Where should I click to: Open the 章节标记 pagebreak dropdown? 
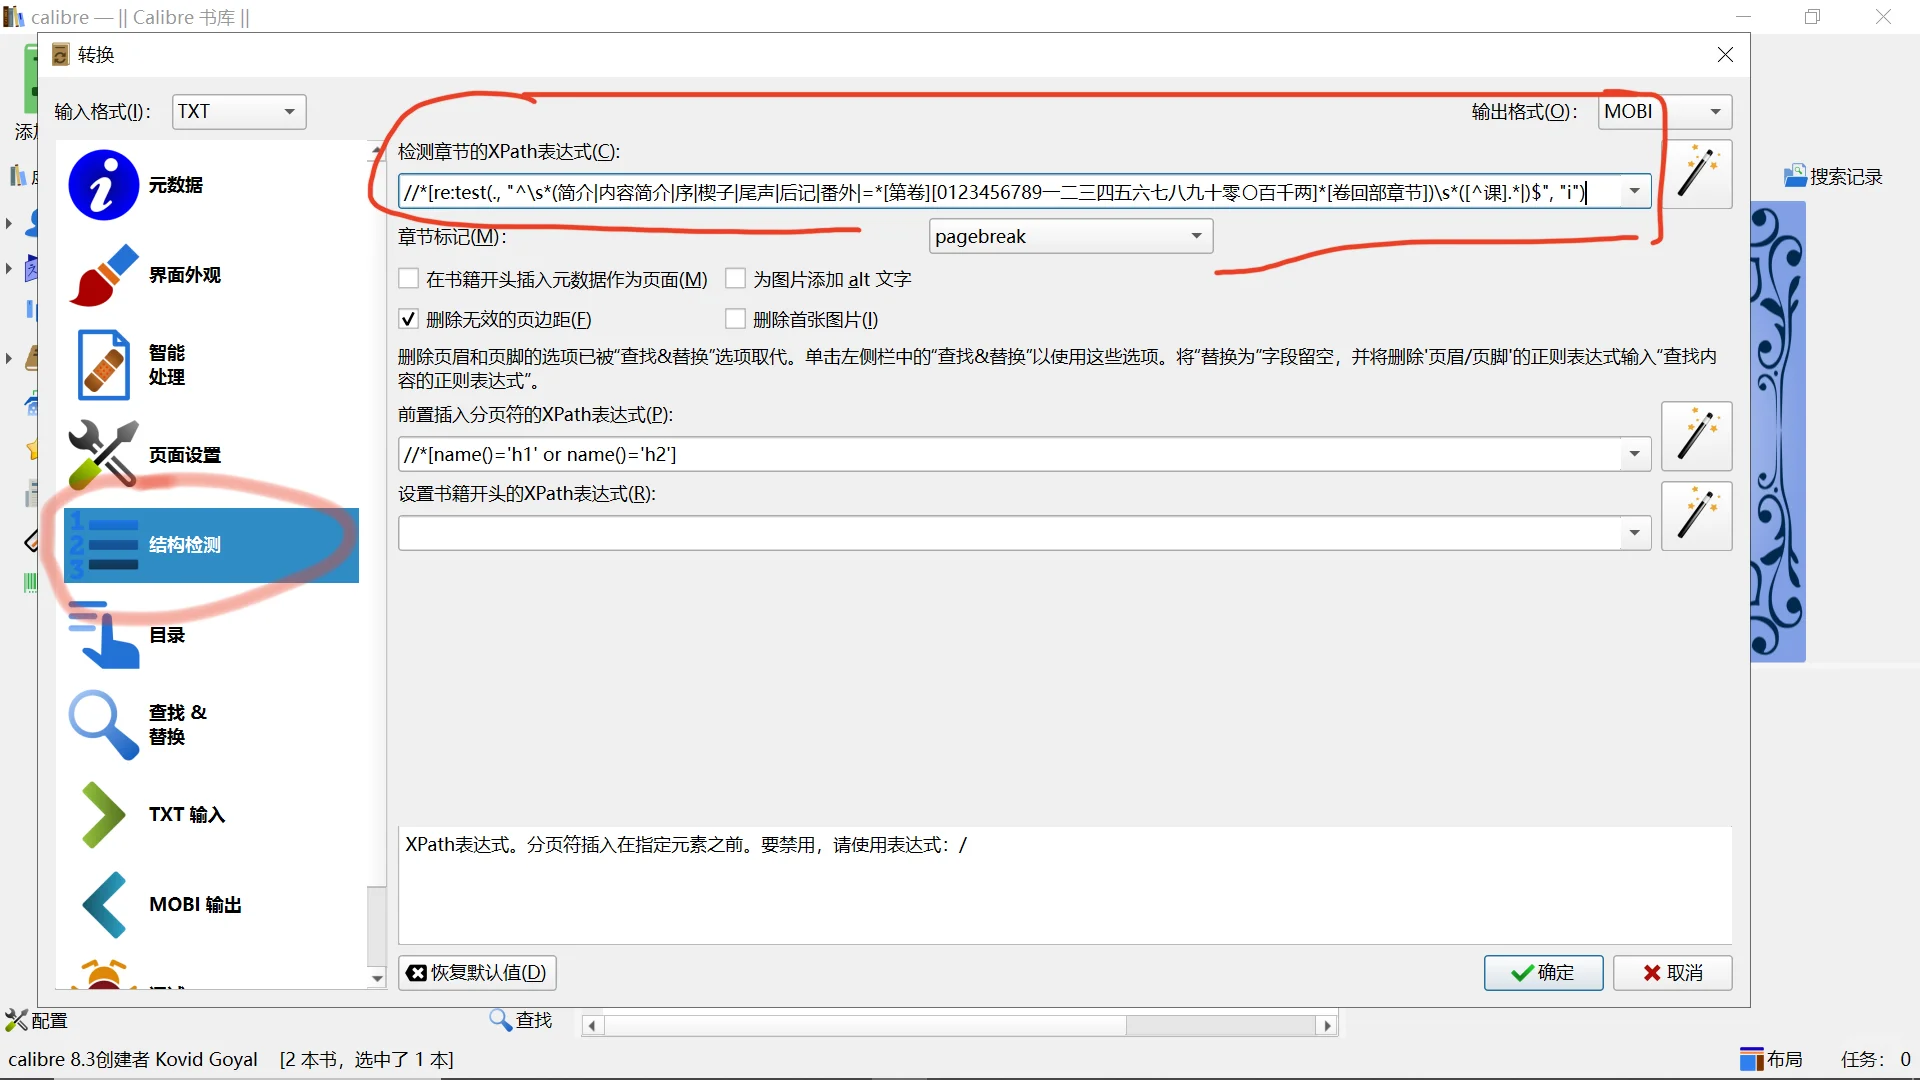1070,237
